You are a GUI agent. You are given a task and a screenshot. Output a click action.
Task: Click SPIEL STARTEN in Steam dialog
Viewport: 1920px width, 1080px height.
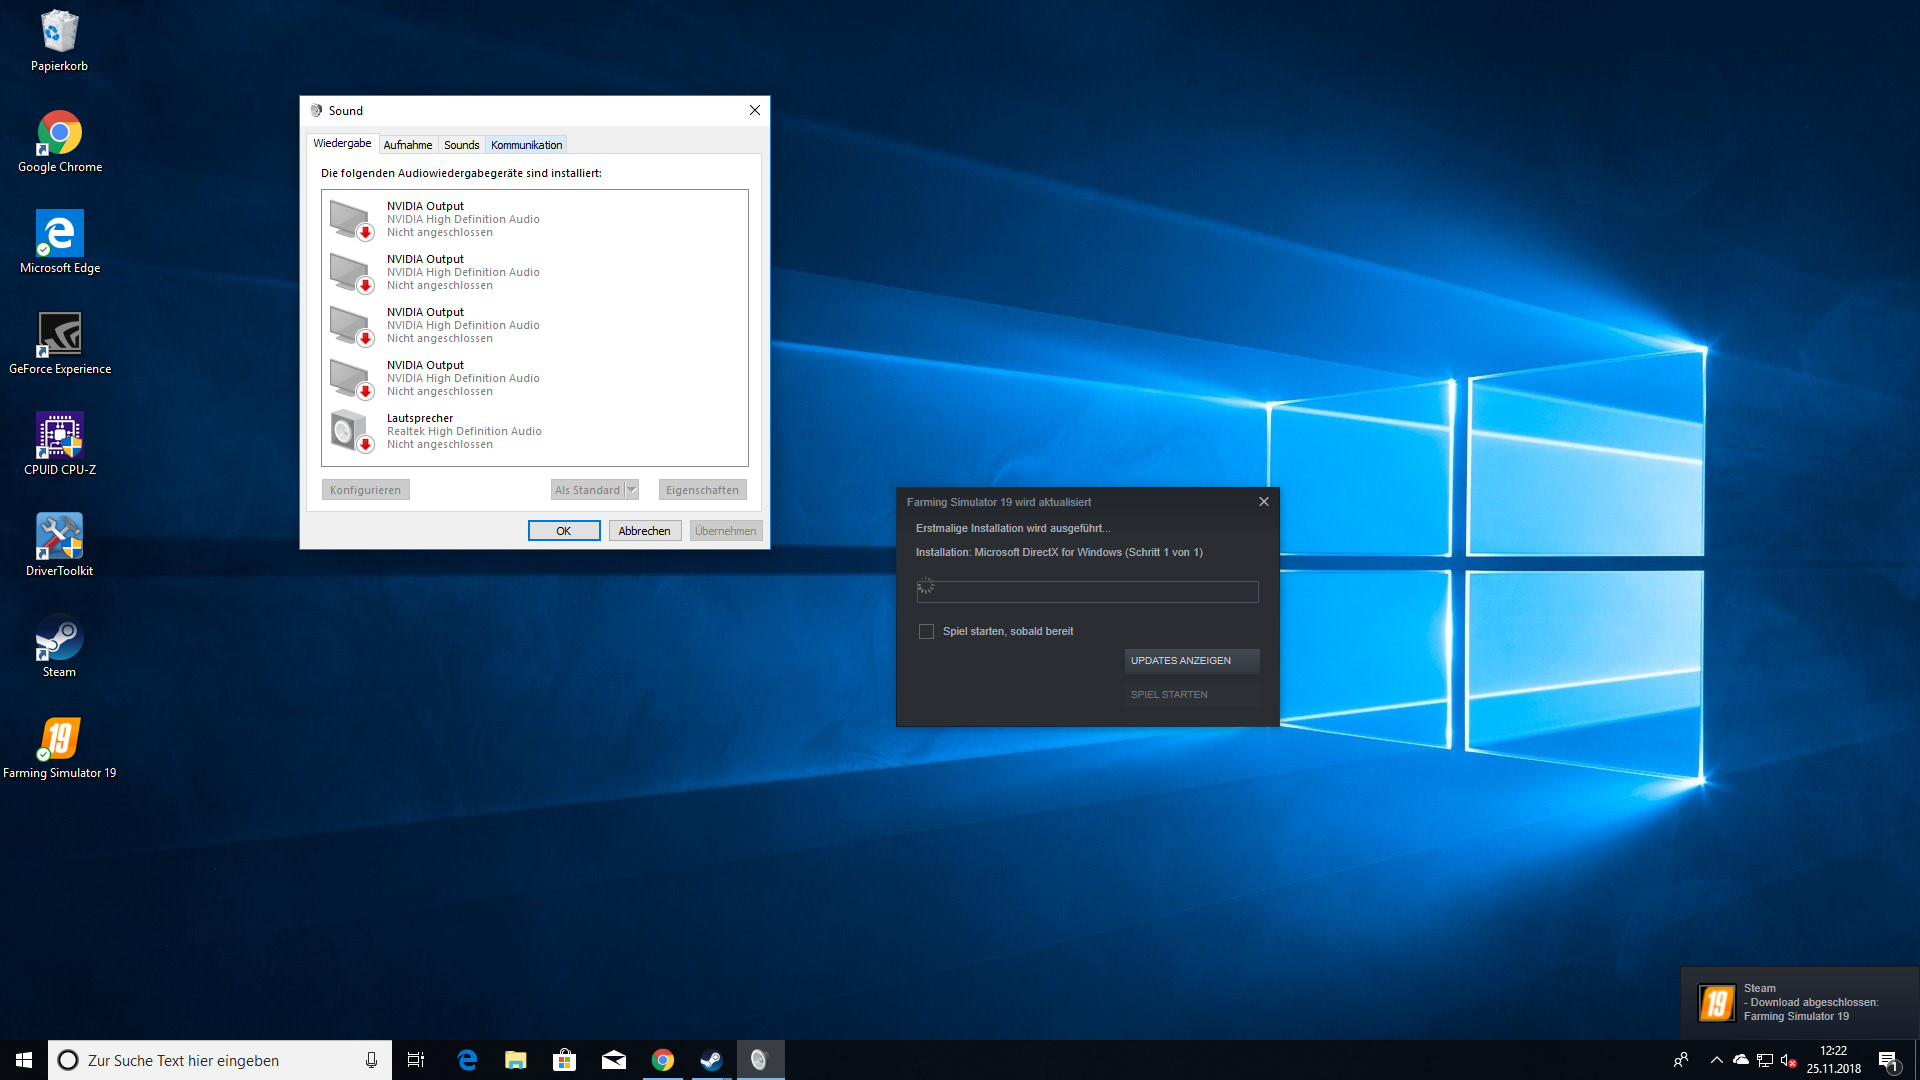(1192, 695)
